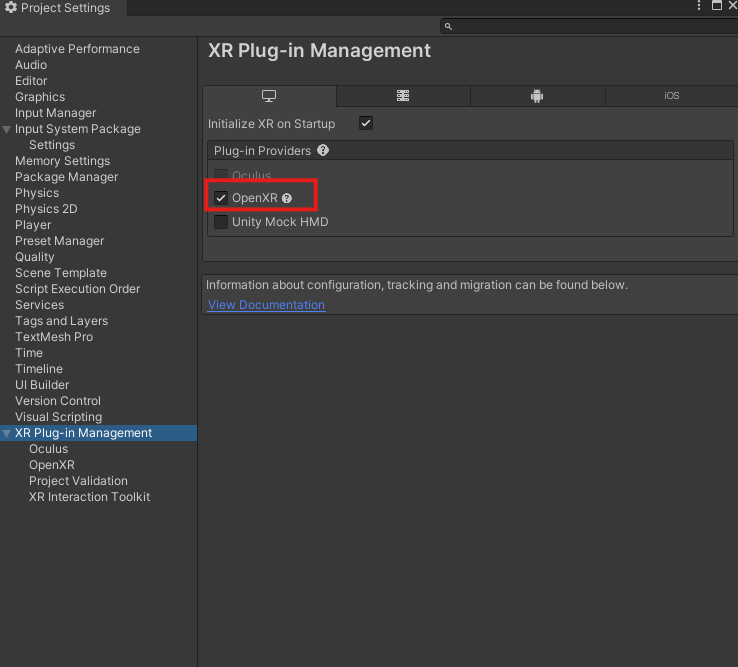The height and width of the screenshot is (667, 738).
Task: Toggle Initialize XR on Startup checkbox
Action: point(366,123)
